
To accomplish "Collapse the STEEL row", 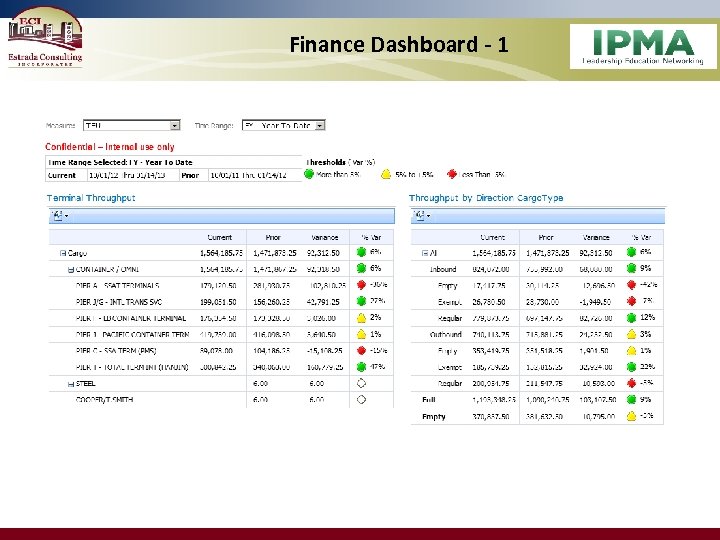I will point(71,384).
